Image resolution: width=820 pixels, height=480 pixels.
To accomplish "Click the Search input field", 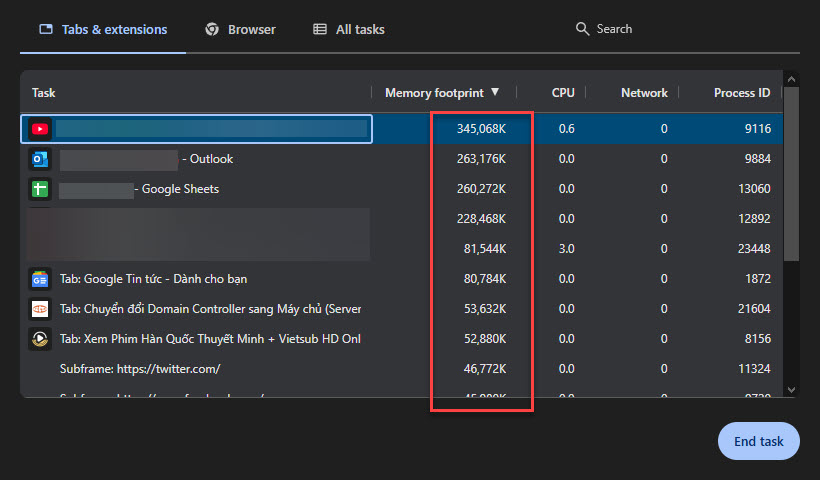I will (680, 29).
